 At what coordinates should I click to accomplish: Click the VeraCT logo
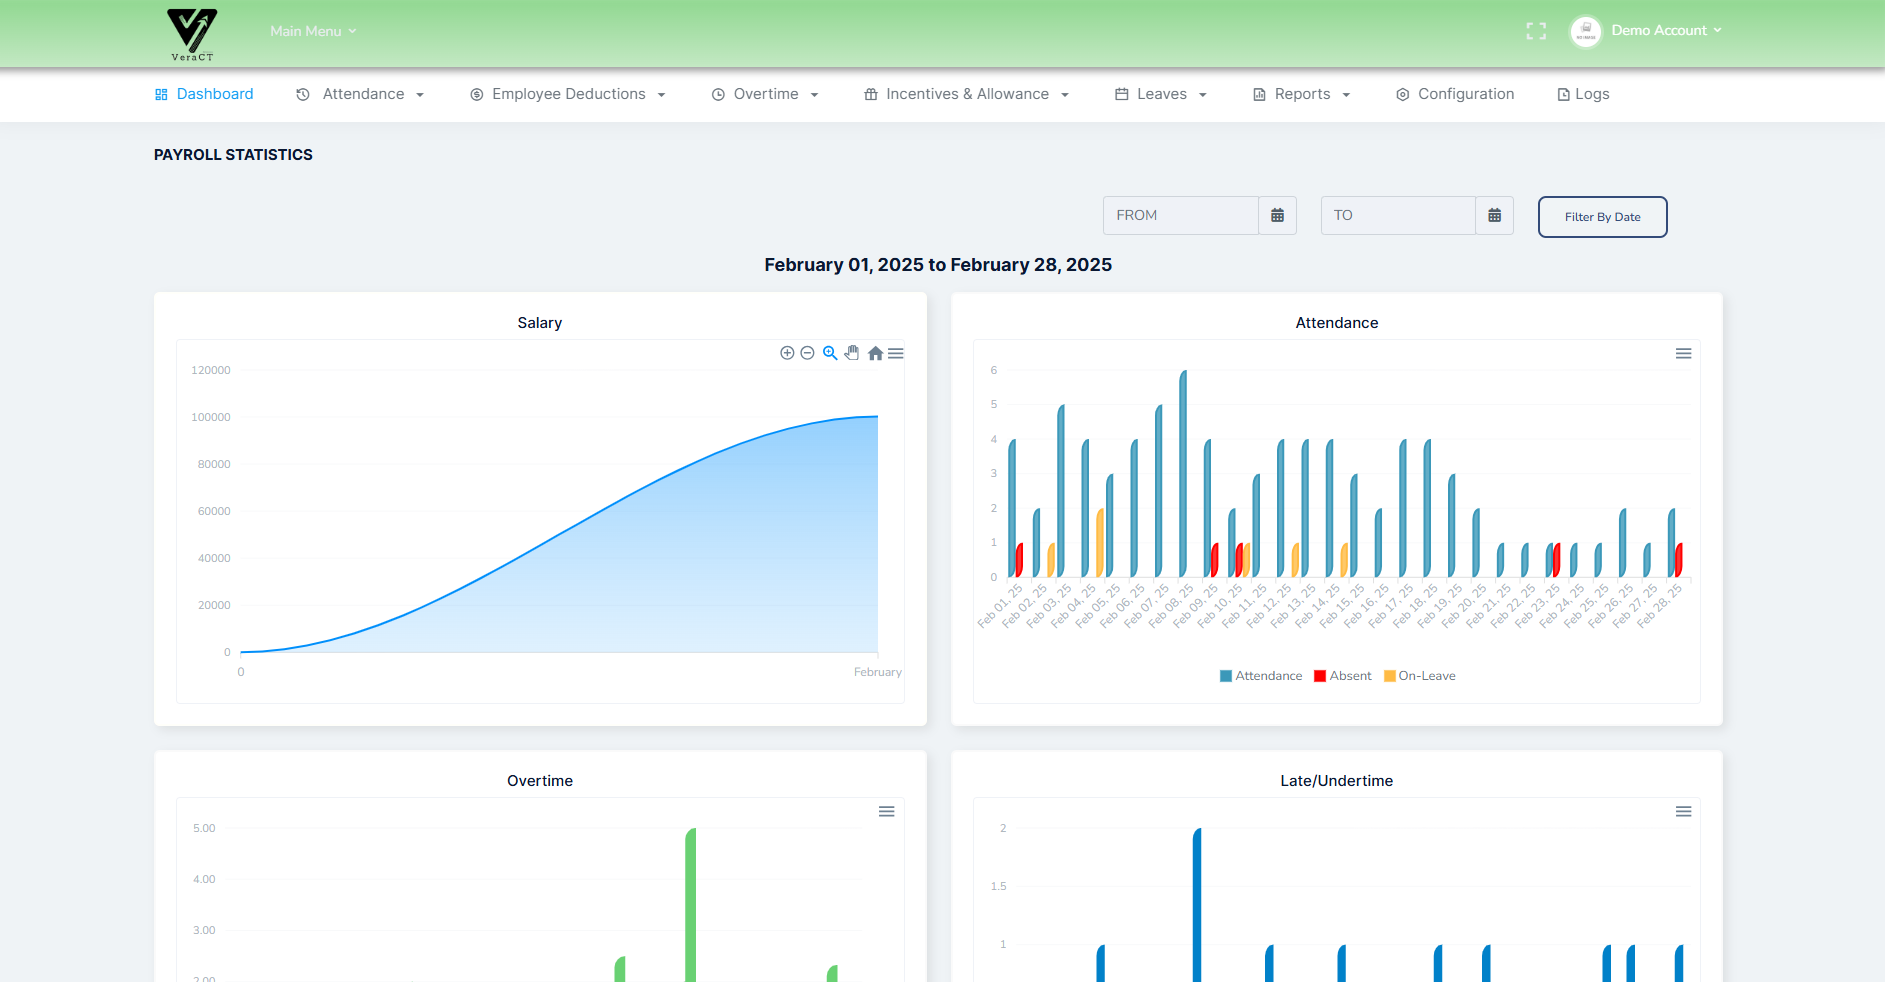190,33
